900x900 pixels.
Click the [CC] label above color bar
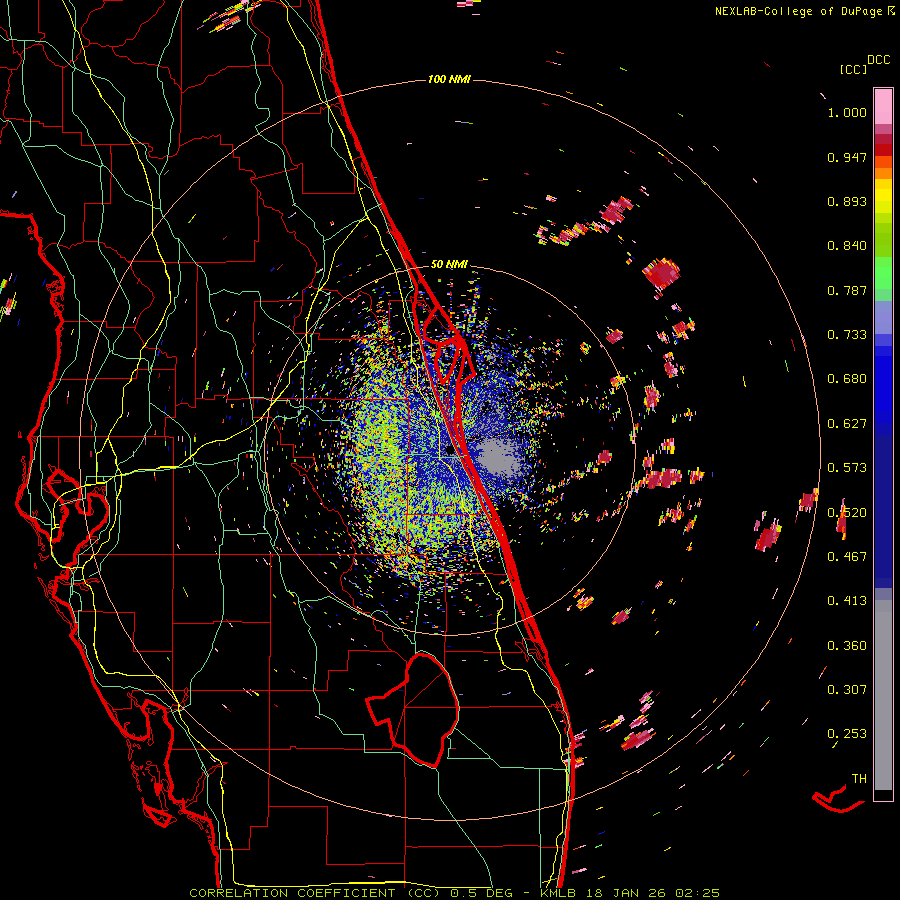point(854,69)
